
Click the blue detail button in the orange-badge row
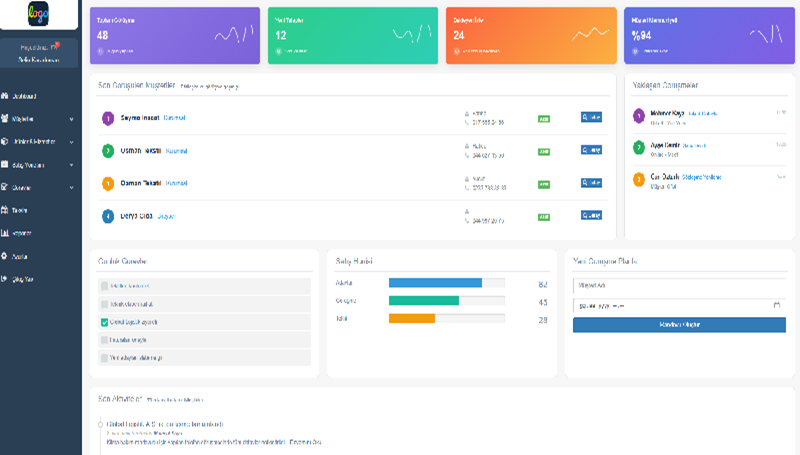pos(591,183)
